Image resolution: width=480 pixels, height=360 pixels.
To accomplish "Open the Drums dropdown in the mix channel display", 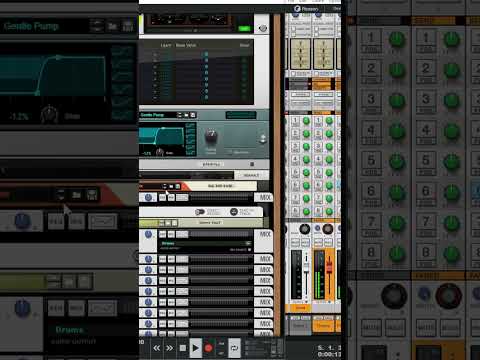I will point(248,243).
